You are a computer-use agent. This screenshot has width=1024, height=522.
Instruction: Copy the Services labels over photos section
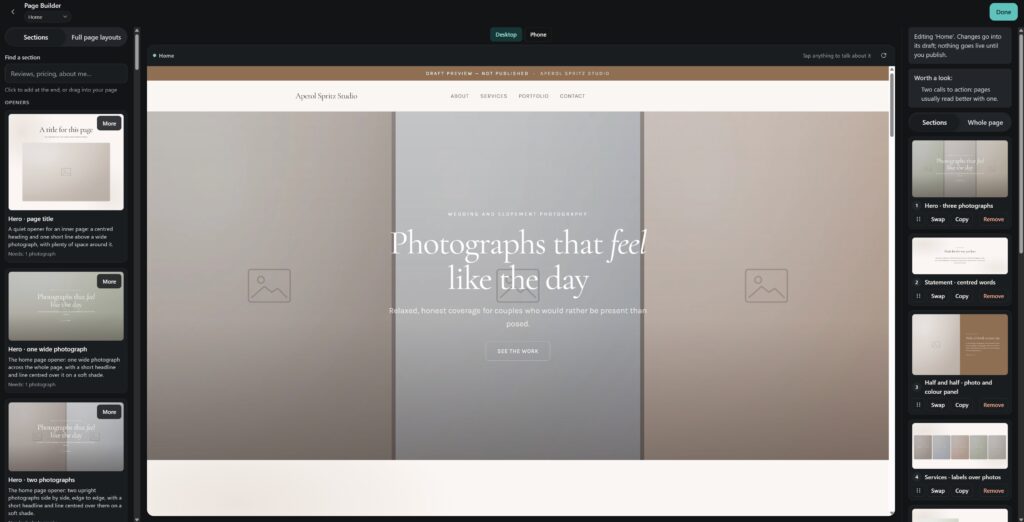point(961,491)
